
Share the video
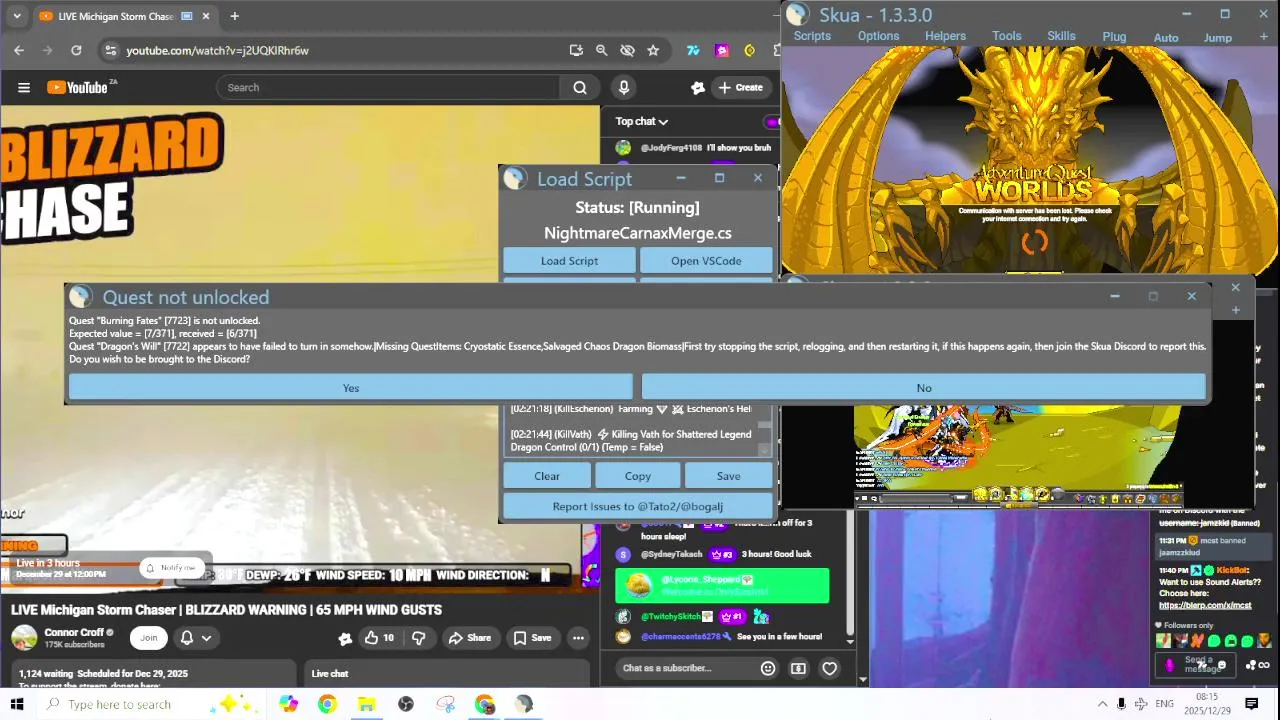(469, 638)
